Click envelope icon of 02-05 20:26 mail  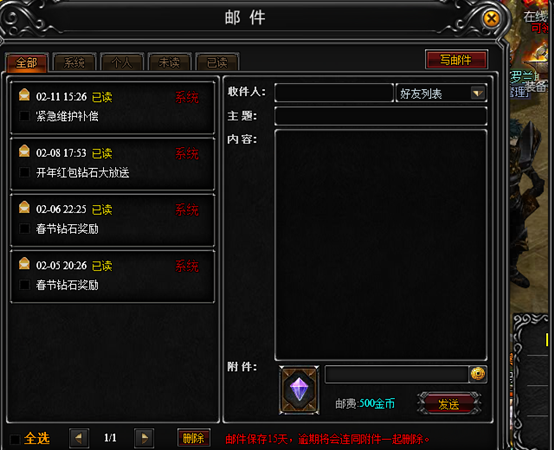(x=24, y=264)
